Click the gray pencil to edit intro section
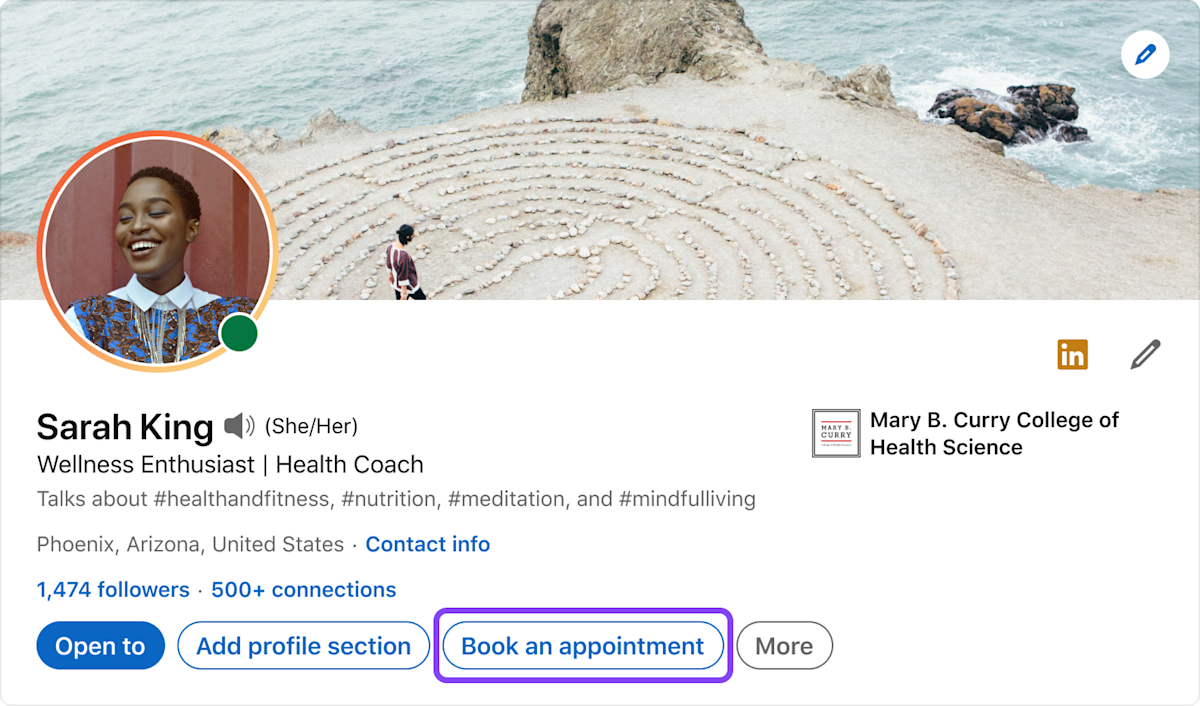 (x=1146, y=353)
